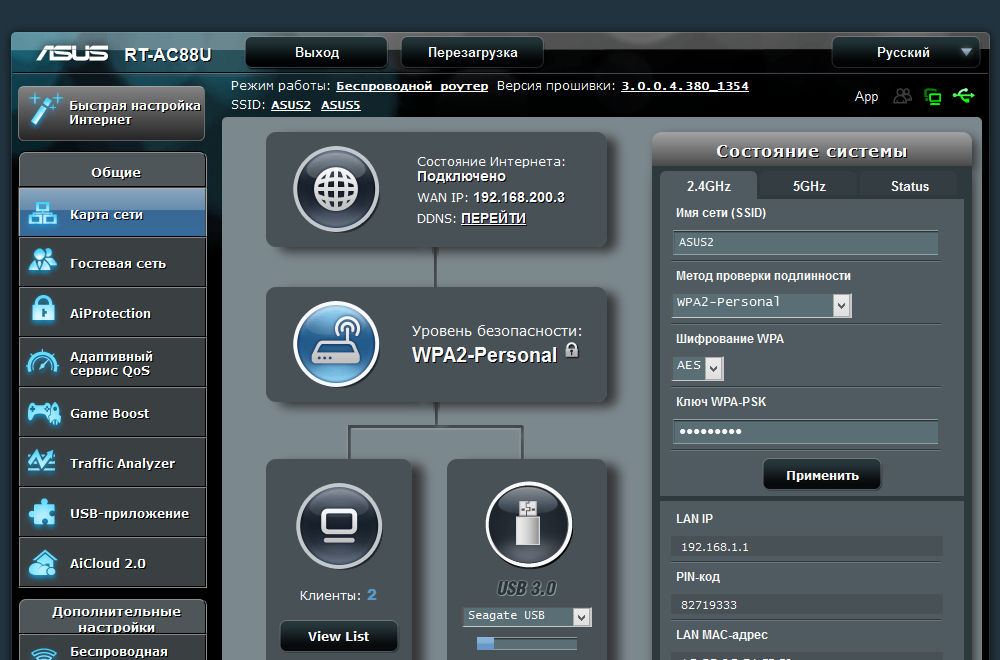Click the View List button

(x=339, y=636)
